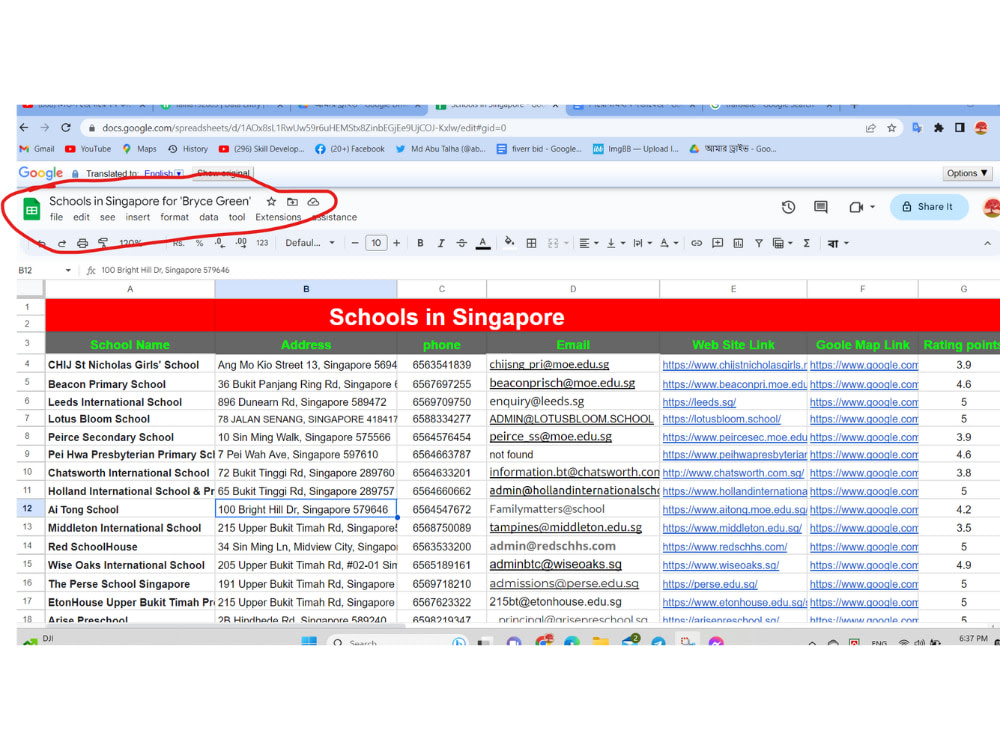
Task: Click the decrease decimal places icon
Action: [x=219, y=243]
